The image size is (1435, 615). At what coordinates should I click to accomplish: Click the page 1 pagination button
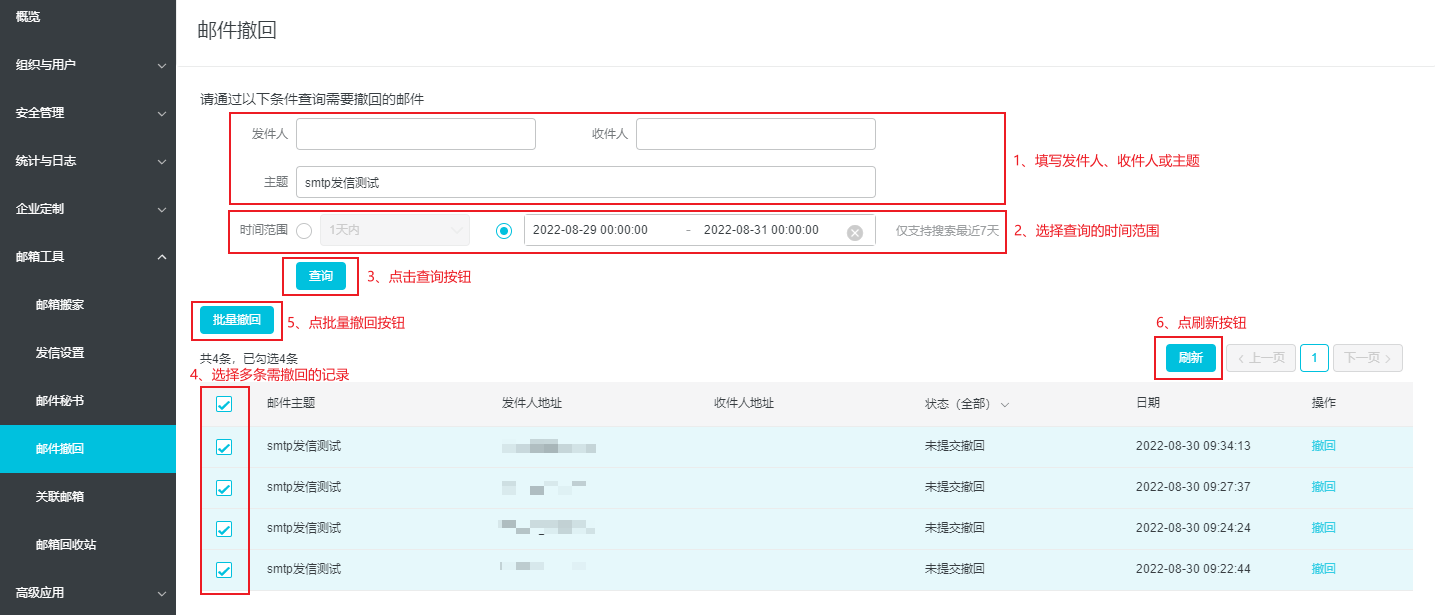click(x=1314, y=358)
